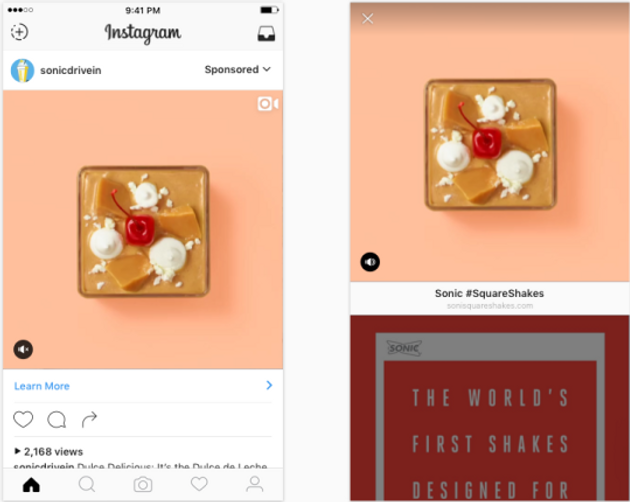
Task: Switch to the Search tab
Action: point(87,484)
